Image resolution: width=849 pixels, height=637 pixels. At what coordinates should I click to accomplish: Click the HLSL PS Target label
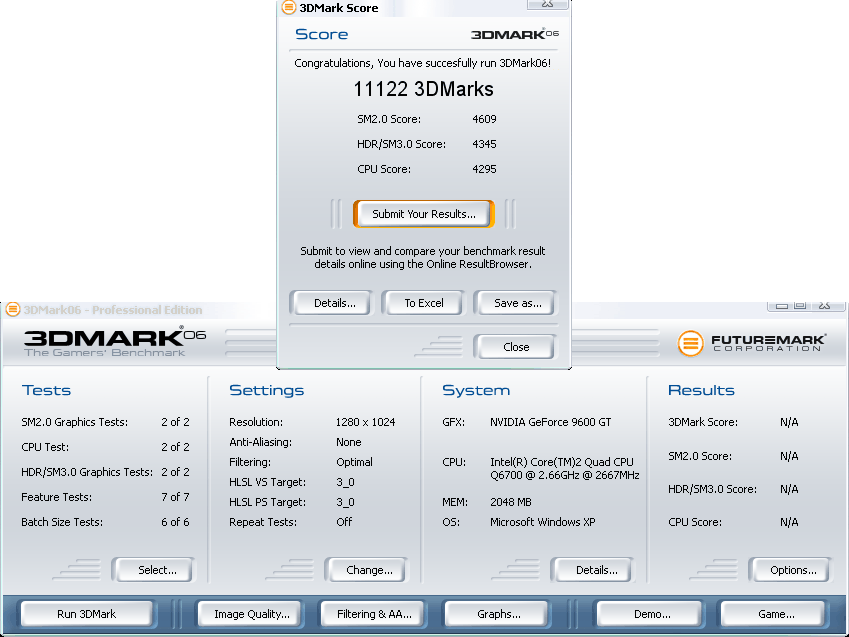[x=267, y=502]
